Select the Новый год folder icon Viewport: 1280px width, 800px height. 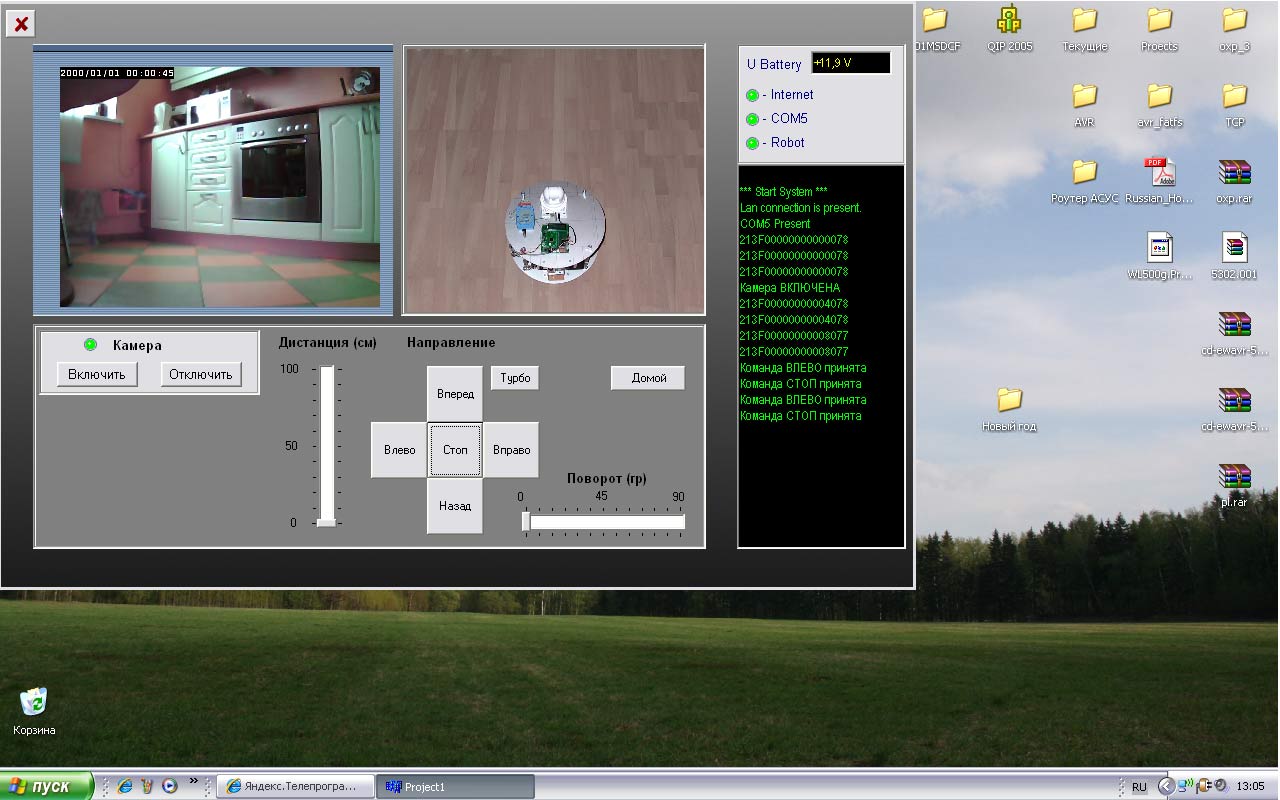[x=1009, y=401]
